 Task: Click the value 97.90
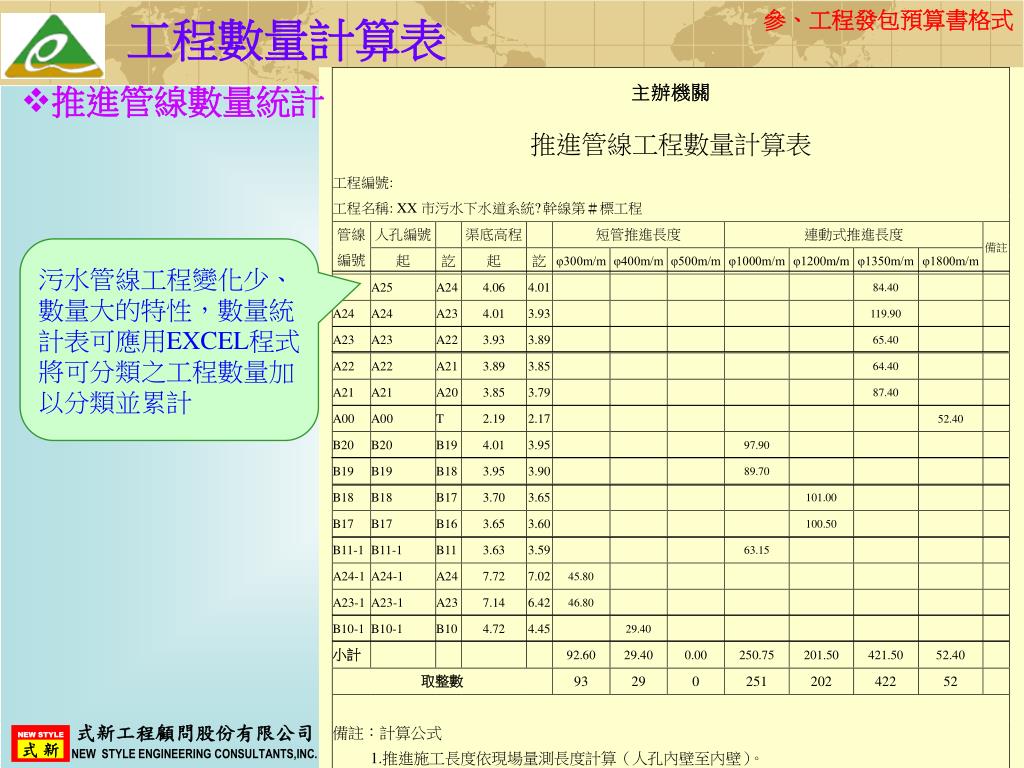click(x=756, y=445)
